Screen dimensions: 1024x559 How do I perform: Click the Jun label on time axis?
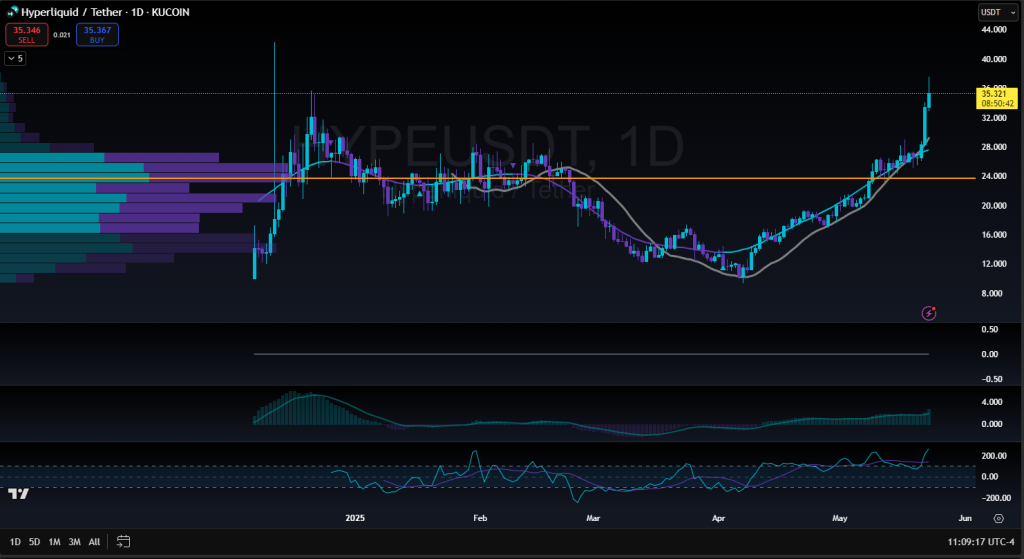pyautogui.click(x=965, y=519)
